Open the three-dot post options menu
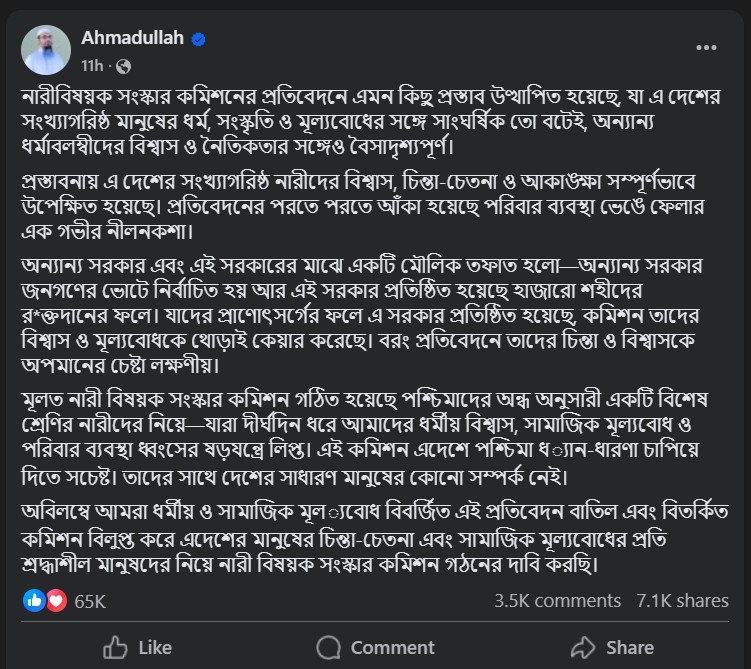This screenshot has width=751, height=669. (x=706, y=47)
